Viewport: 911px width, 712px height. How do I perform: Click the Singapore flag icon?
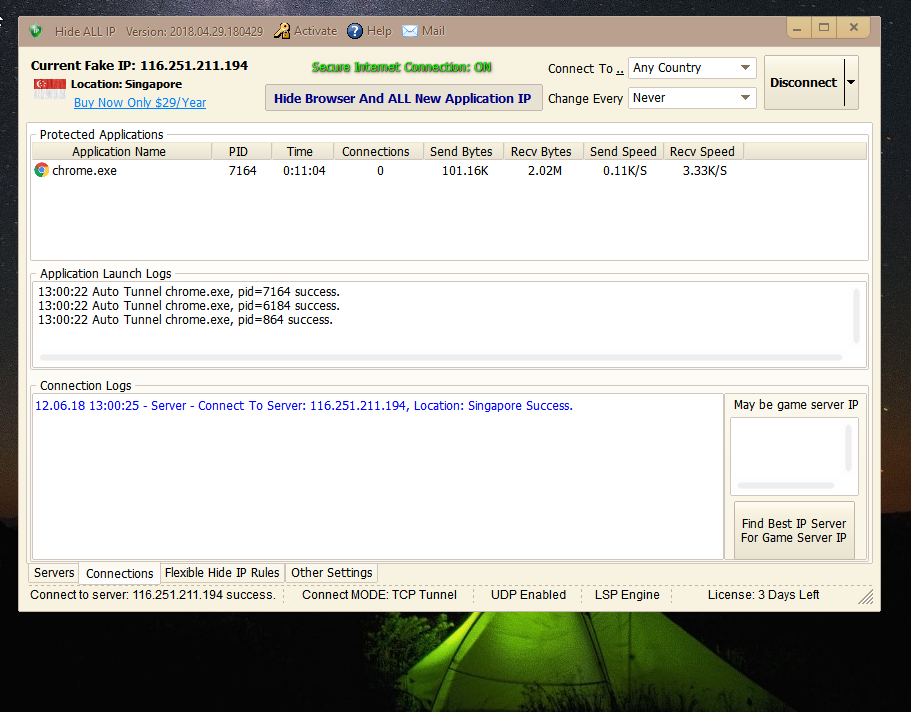[49, 88]
